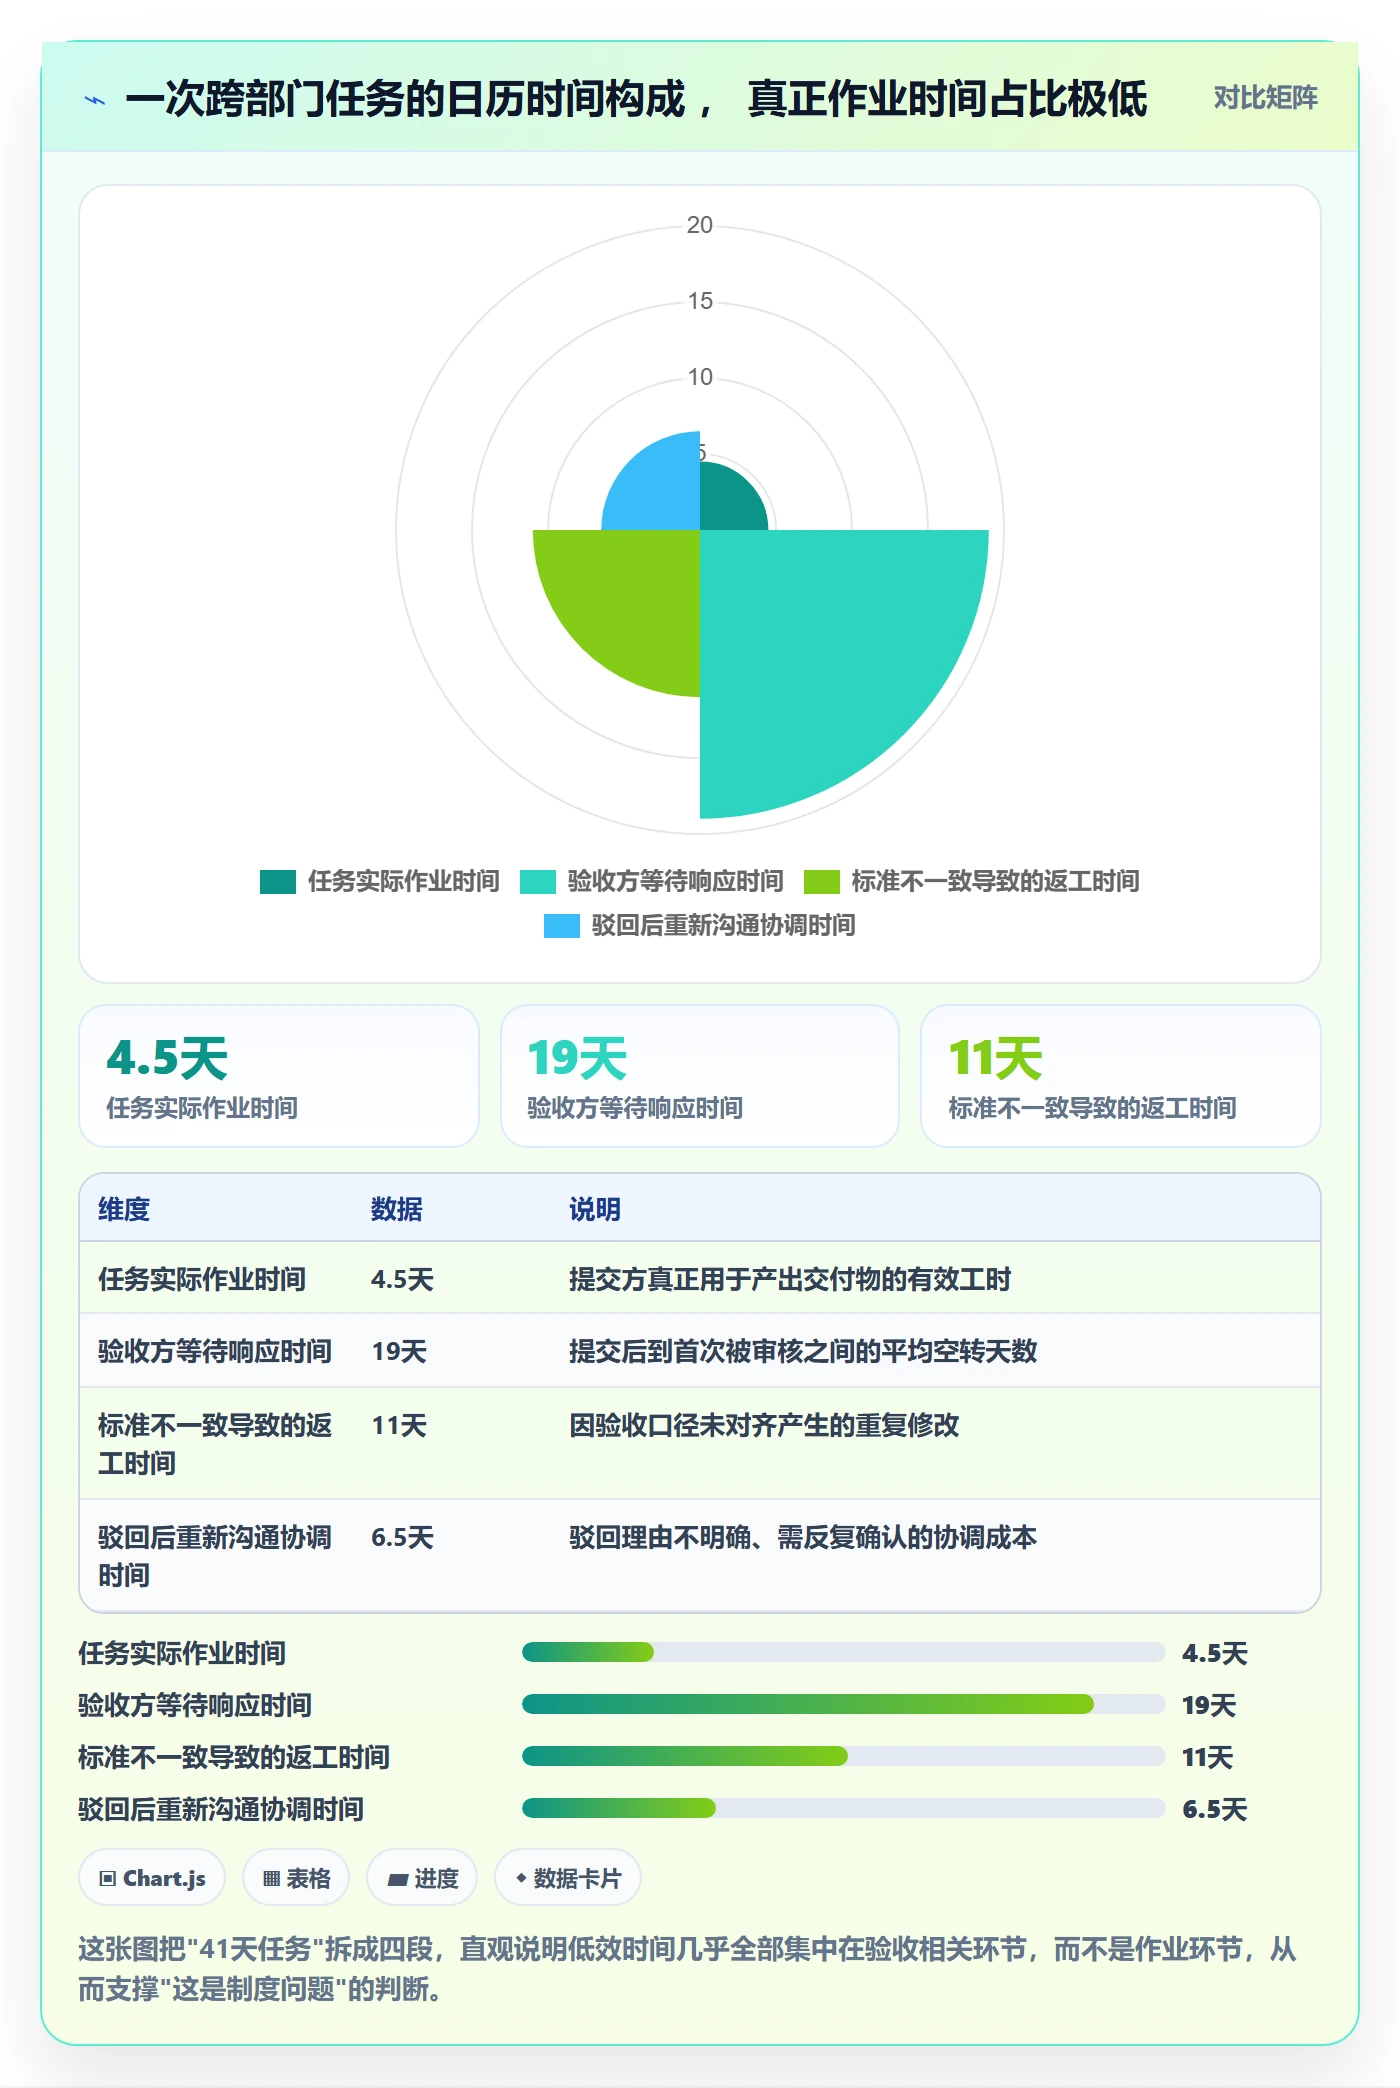The width and height of the screenshot is (1400, 2088).
Task: Select 提交方真正用于产出交付物的有效工时 description
Action: [x=790, y=1279]
